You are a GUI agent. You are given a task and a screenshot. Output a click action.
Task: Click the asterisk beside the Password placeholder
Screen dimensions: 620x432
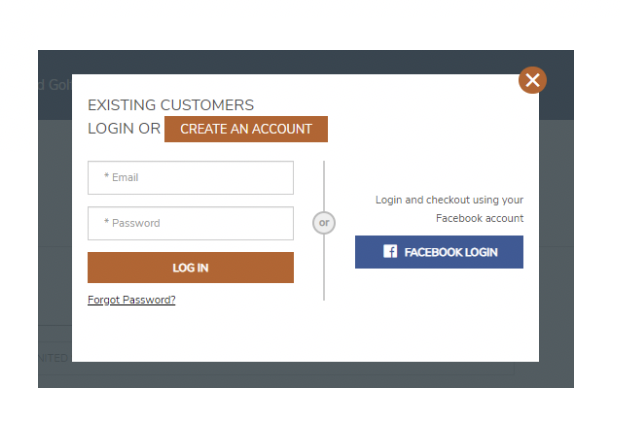coord(106,221)
